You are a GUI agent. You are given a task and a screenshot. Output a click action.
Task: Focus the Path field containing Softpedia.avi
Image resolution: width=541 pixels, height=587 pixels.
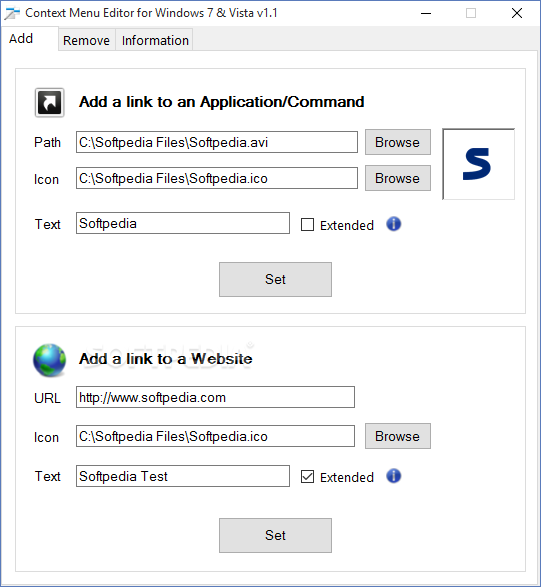tap(217, 142)
